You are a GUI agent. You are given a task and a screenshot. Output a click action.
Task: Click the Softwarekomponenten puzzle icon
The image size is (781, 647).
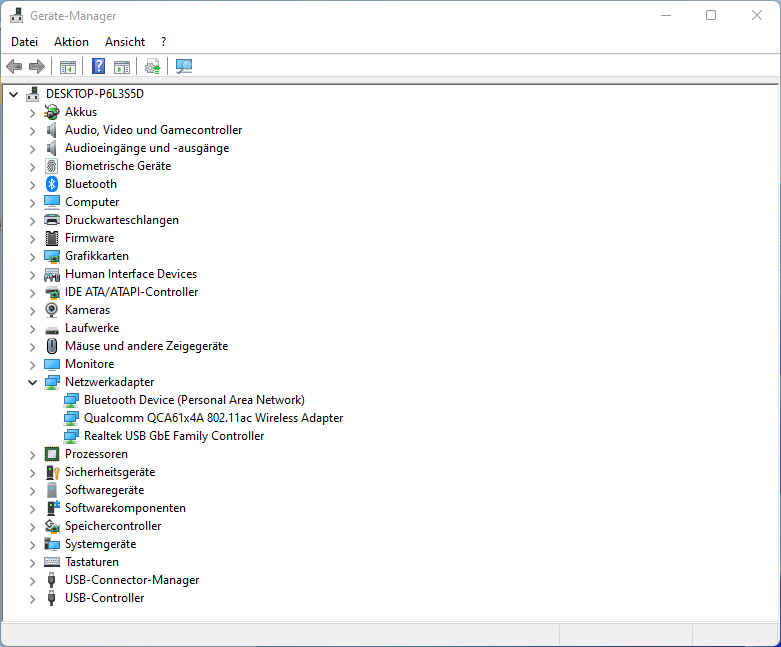pos(52,508)
